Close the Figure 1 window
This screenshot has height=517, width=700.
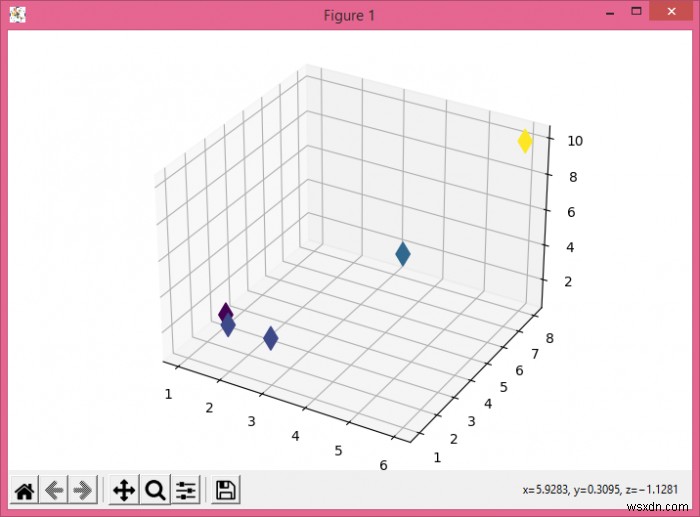pyautogui.click(x=671, y=13)
